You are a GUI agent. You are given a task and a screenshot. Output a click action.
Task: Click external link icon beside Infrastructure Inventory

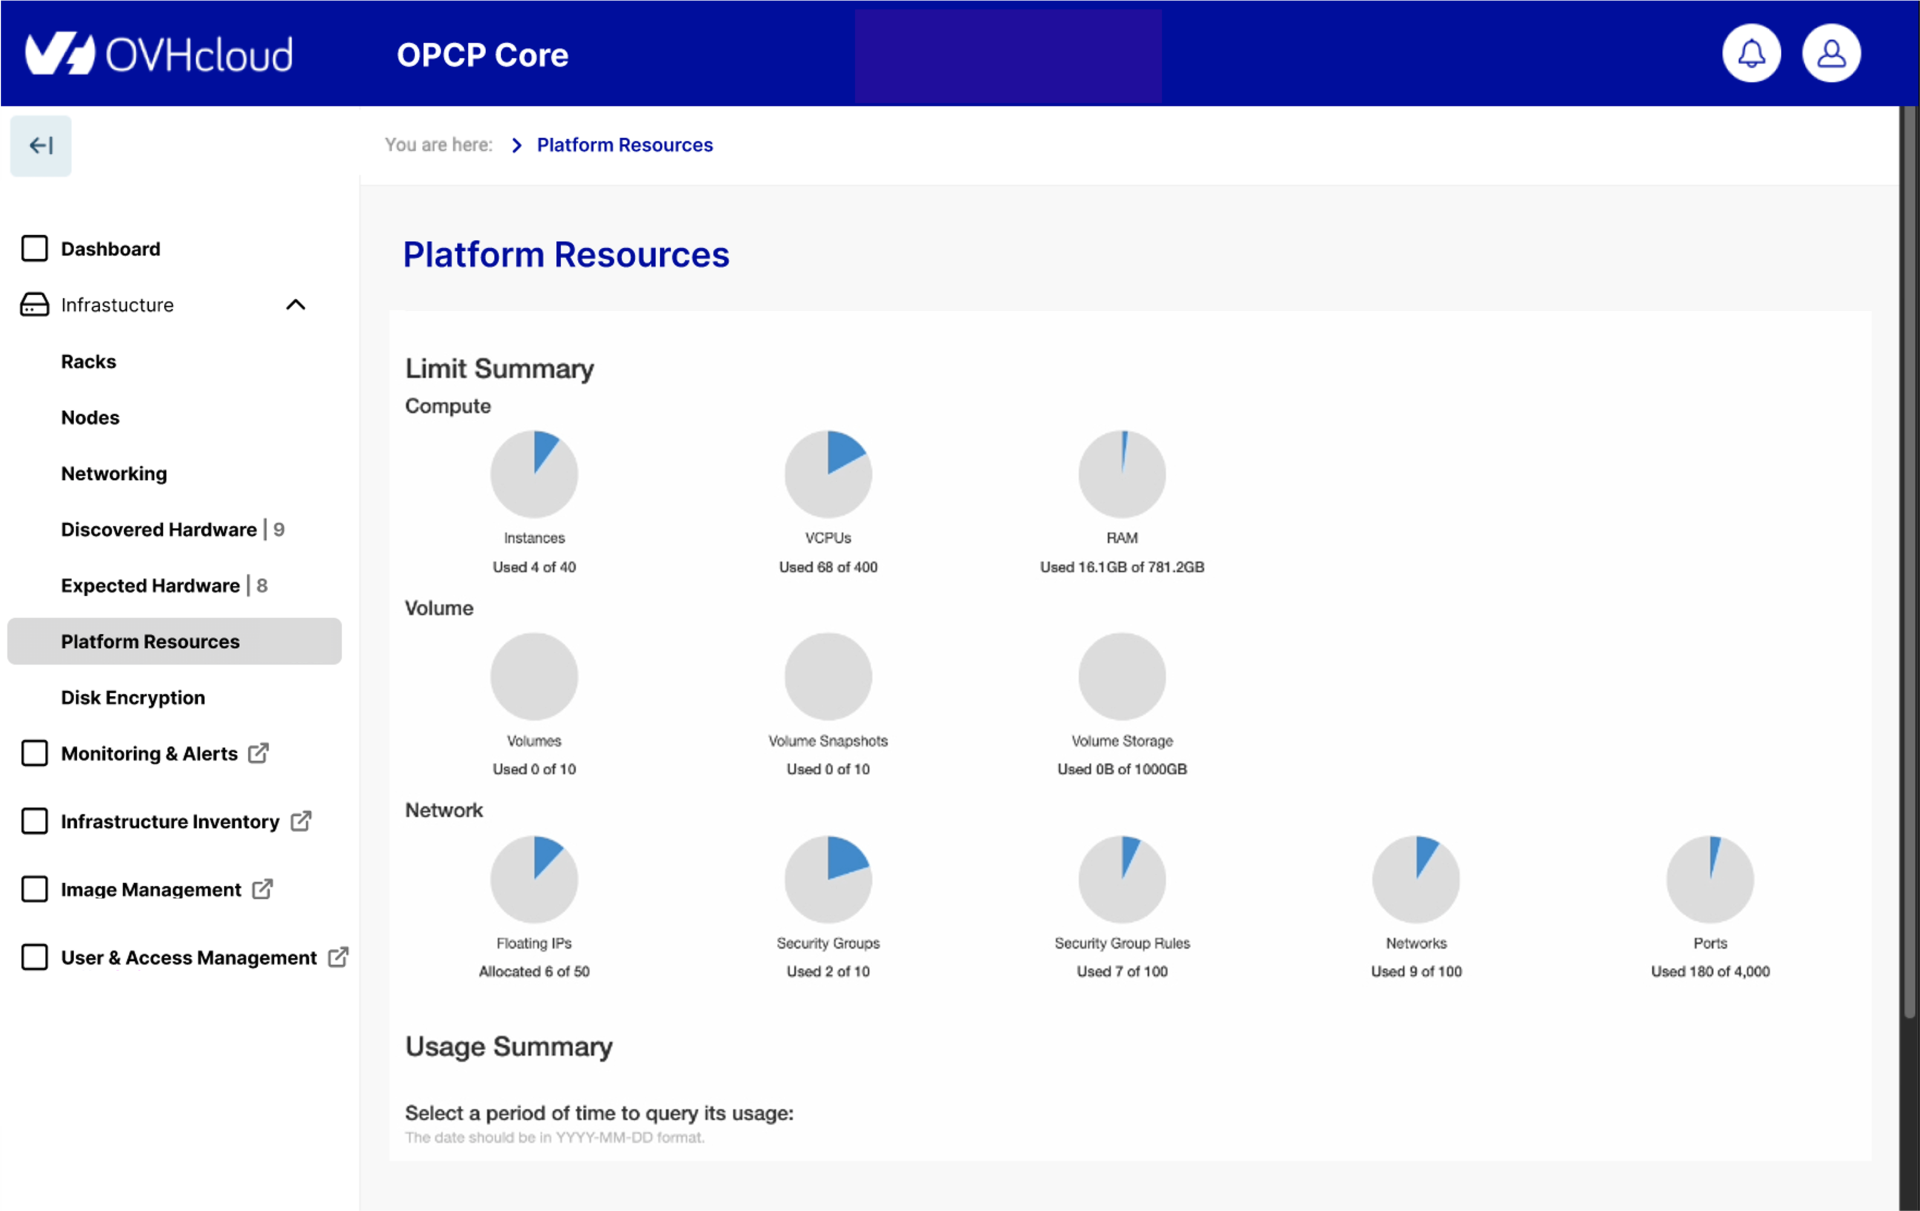[301, 821]
